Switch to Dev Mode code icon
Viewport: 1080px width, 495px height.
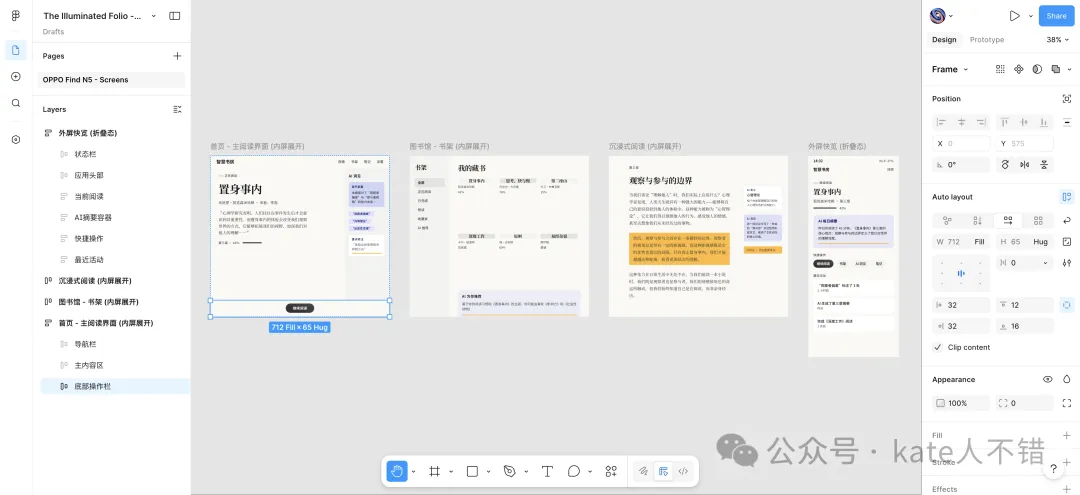pyautogui.click(x=684, y=471)
